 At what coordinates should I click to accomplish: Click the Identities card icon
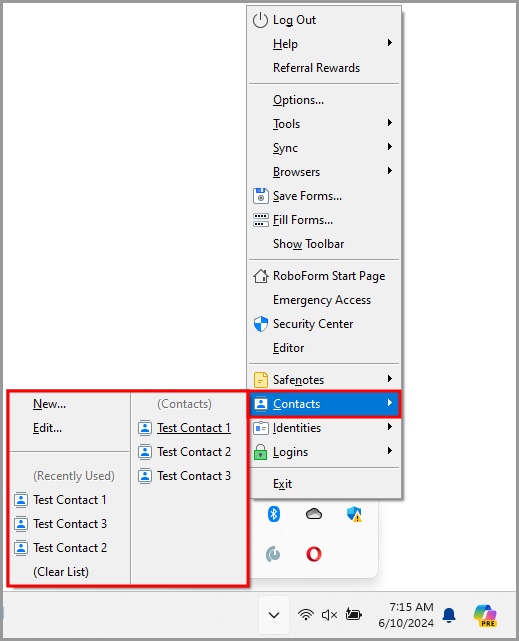pos(260,428)
